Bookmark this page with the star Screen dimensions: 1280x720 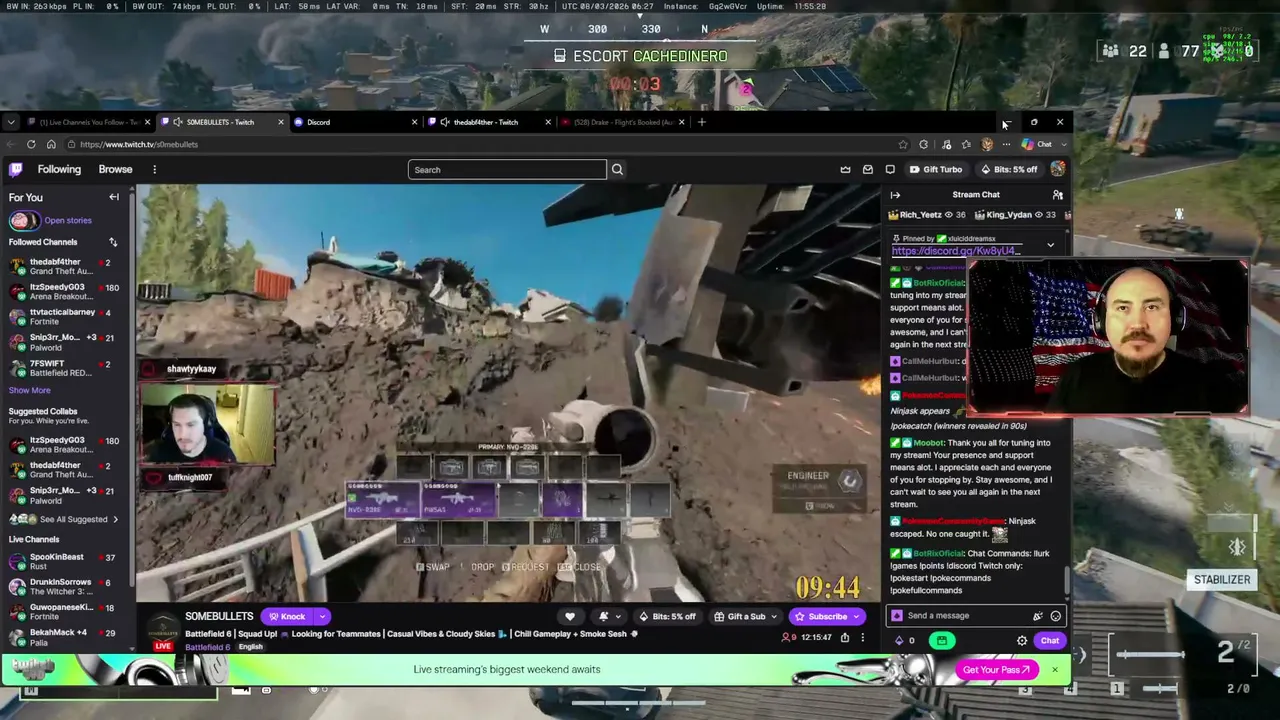coord(903,144)
